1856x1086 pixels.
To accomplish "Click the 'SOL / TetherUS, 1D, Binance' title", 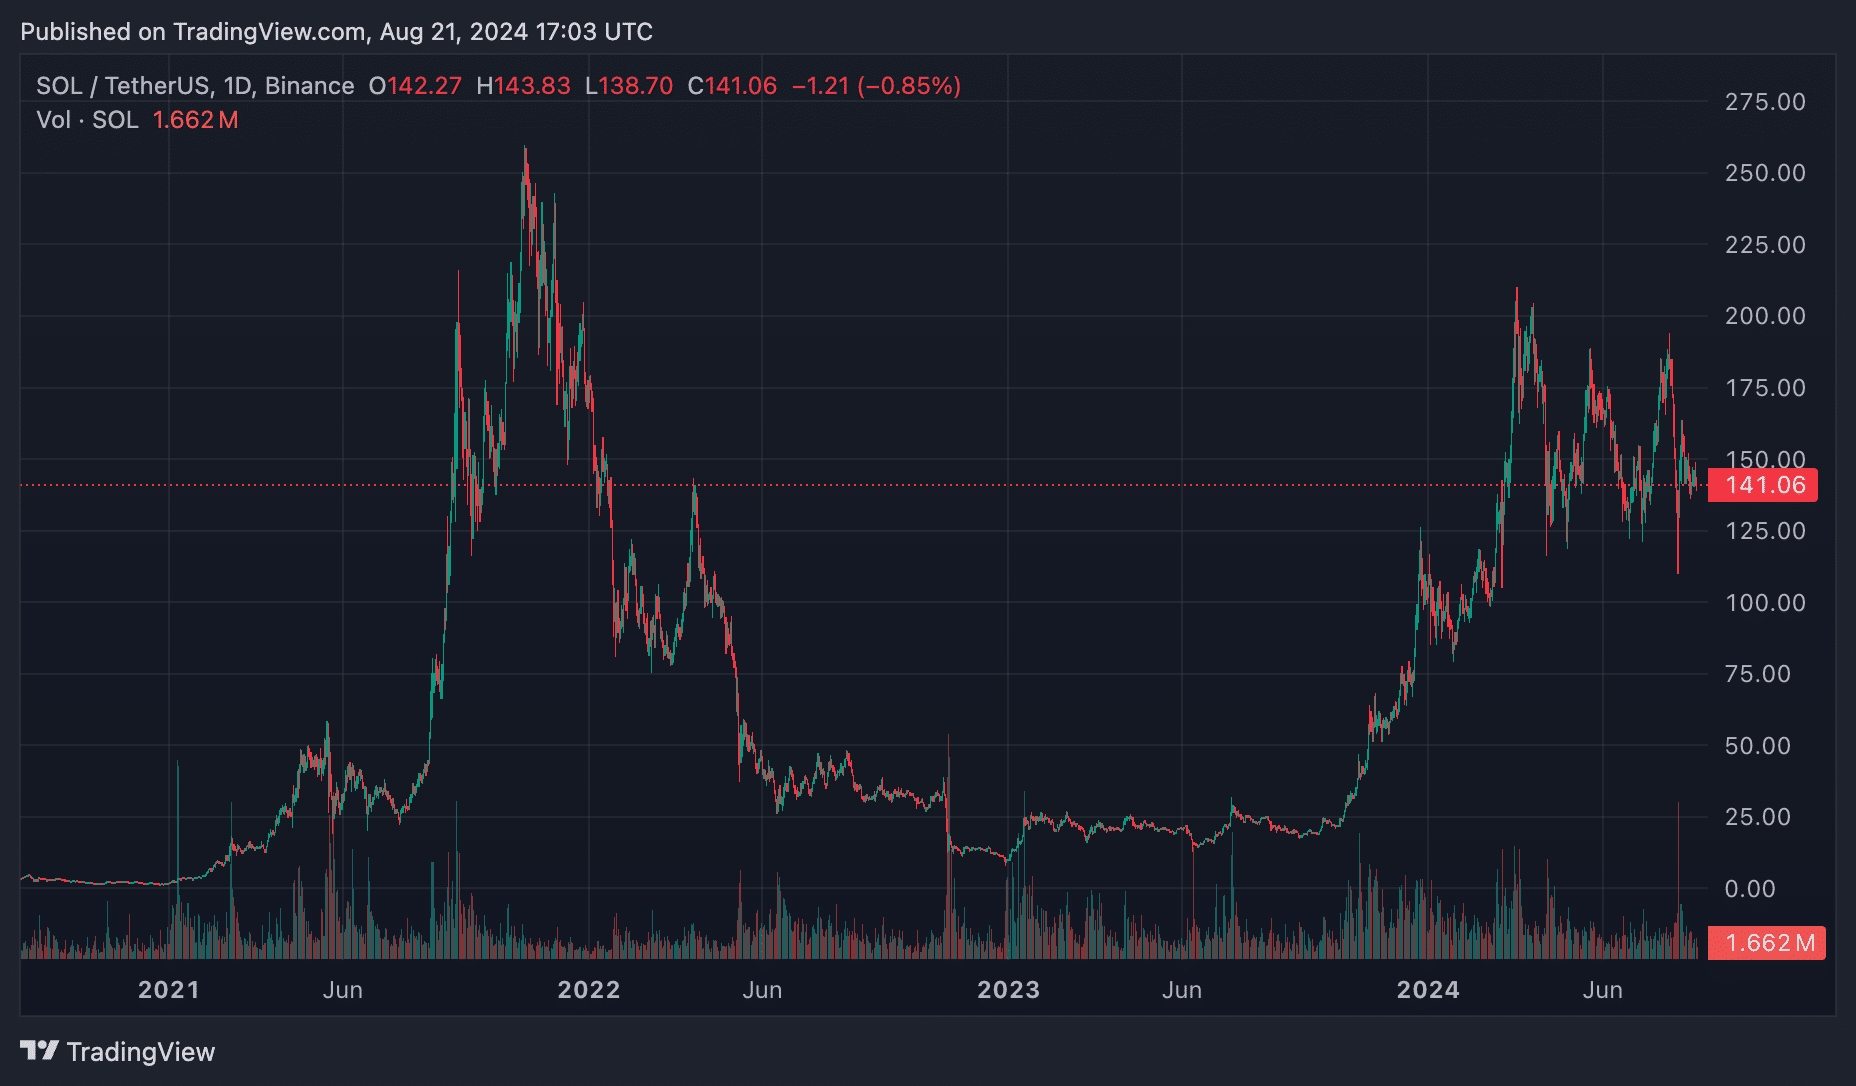I will pos(195,86).
